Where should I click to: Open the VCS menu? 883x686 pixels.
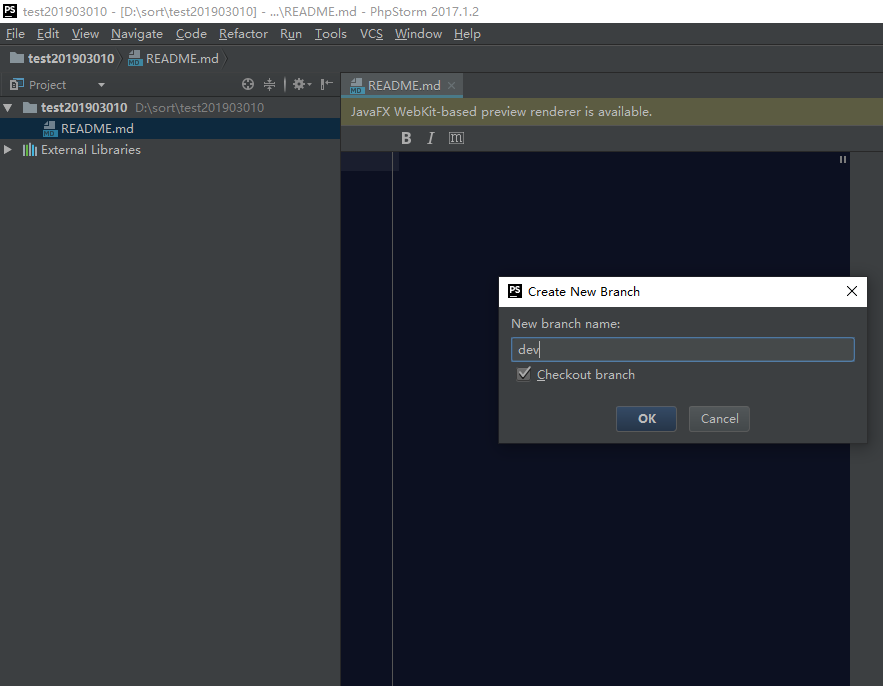pos(371,34)
